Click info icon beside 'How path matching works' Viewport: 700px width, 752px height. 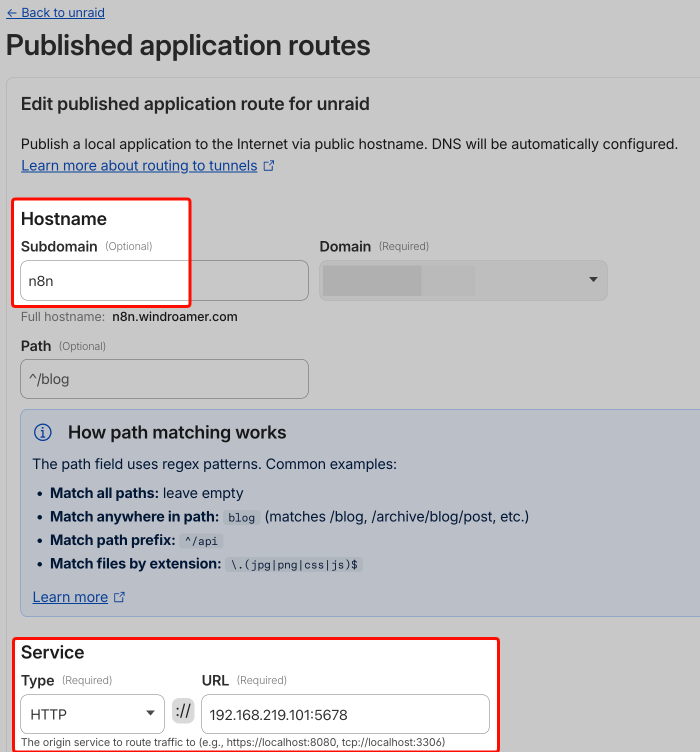43,433
